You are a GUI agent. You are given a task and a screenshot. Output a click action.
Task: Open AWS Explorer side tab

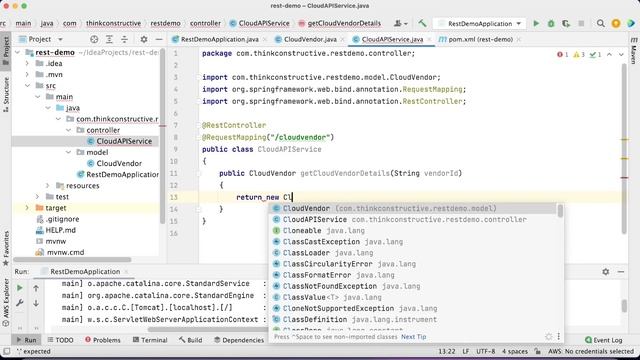coord(6,302)
